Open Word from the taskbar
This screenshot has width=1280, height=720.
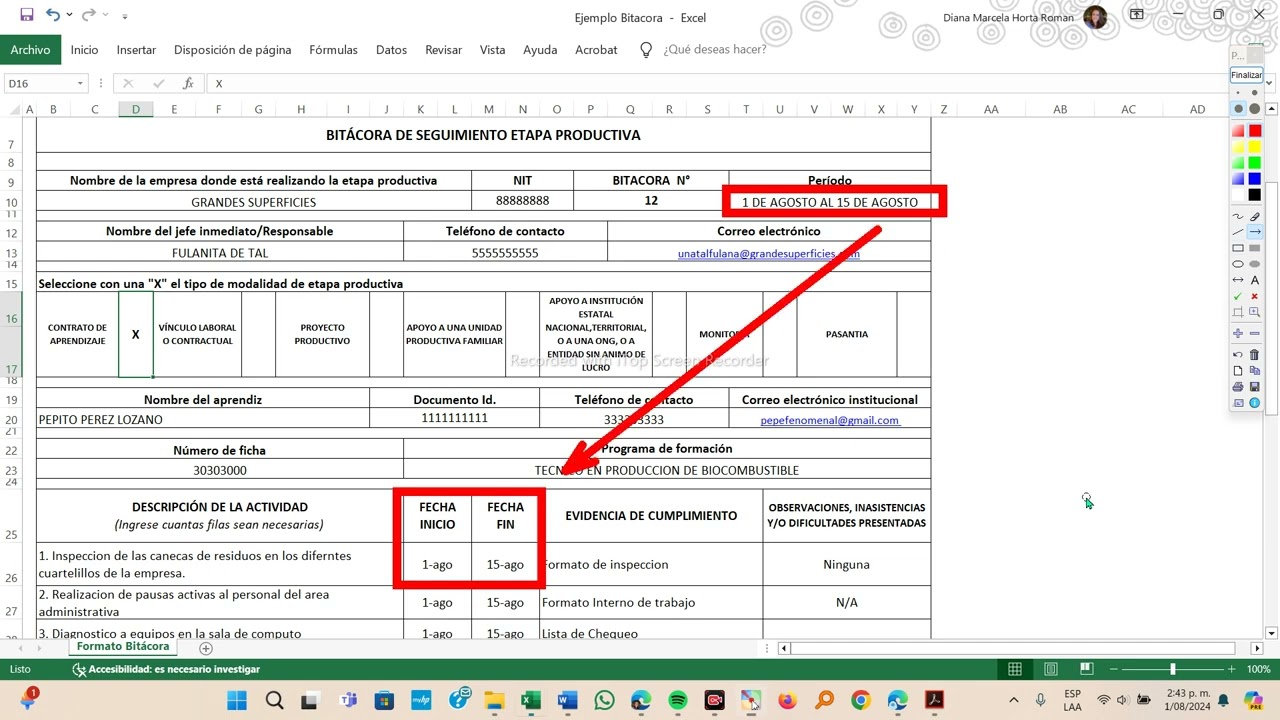coord(567,700)
